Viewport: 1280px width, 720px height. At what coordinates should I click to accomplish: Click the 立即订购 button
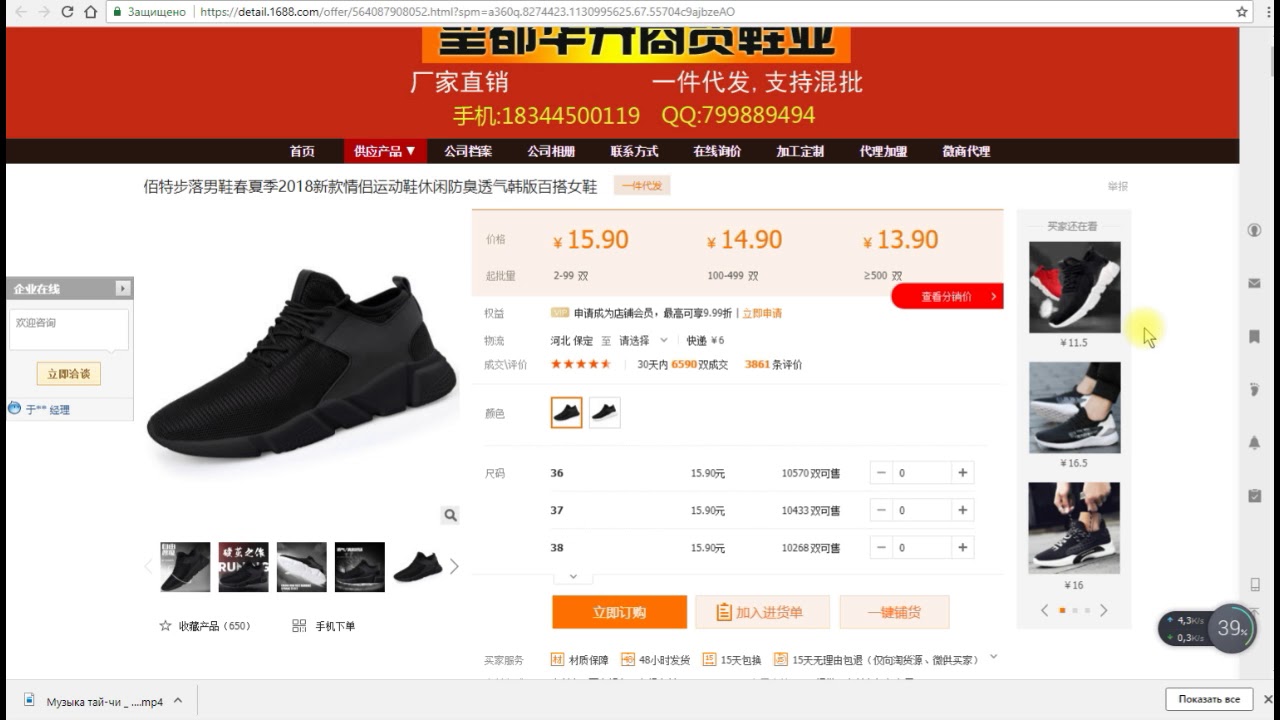point(619,612)
